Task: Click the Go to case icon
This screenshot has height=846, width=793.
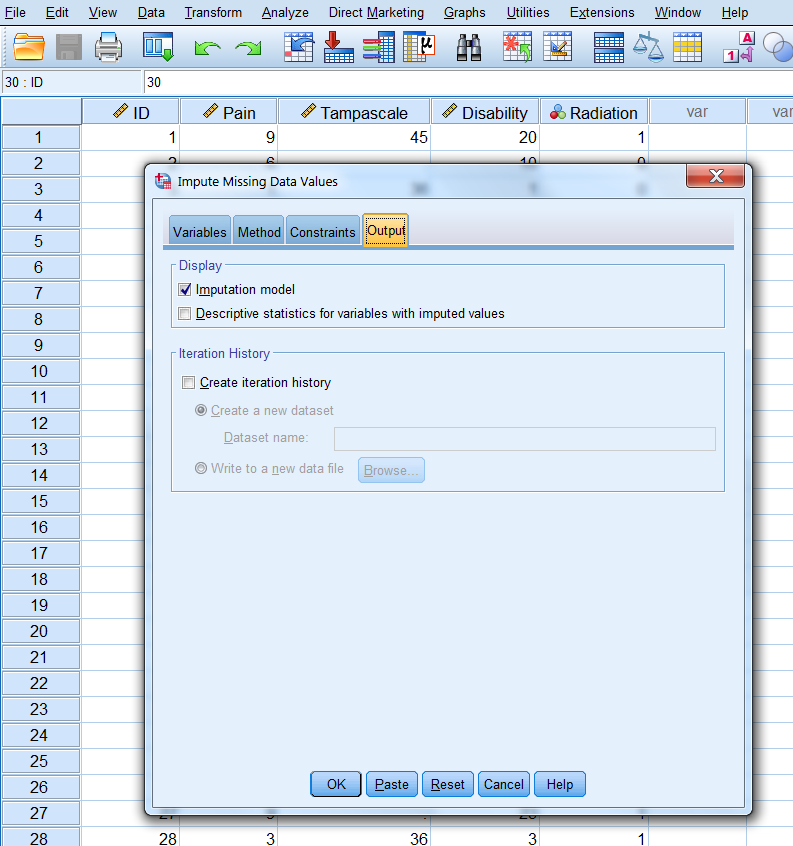Action: (298, 47)
